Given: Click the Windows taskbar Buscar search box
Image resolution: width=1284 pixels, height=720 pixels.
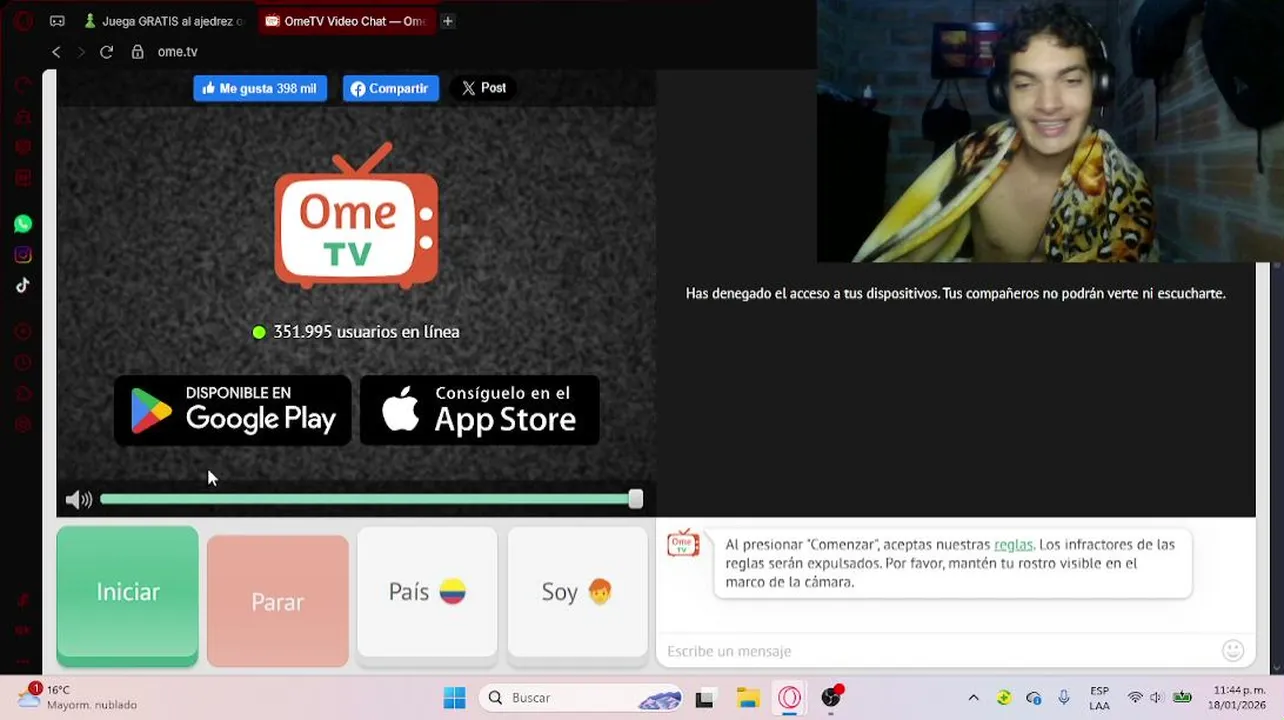Looking at the screenshot, I should tap(580, 698).
